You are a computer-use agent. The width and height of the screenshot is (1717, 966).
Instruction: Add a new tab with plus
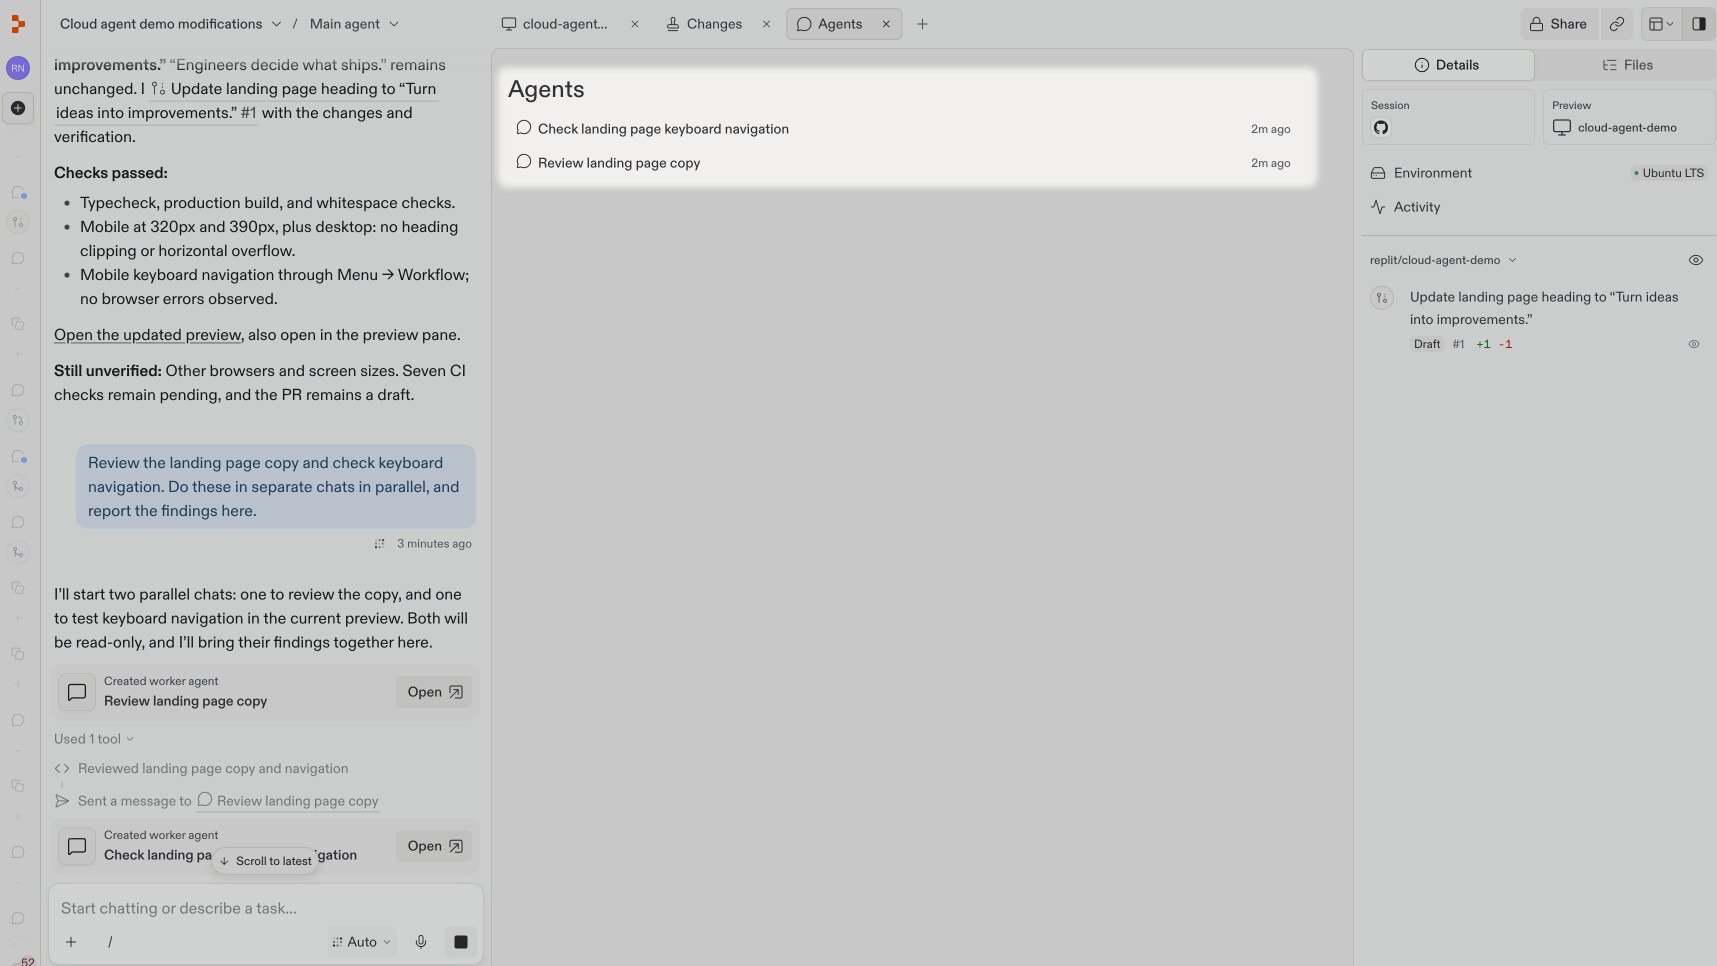coord(922,24)
